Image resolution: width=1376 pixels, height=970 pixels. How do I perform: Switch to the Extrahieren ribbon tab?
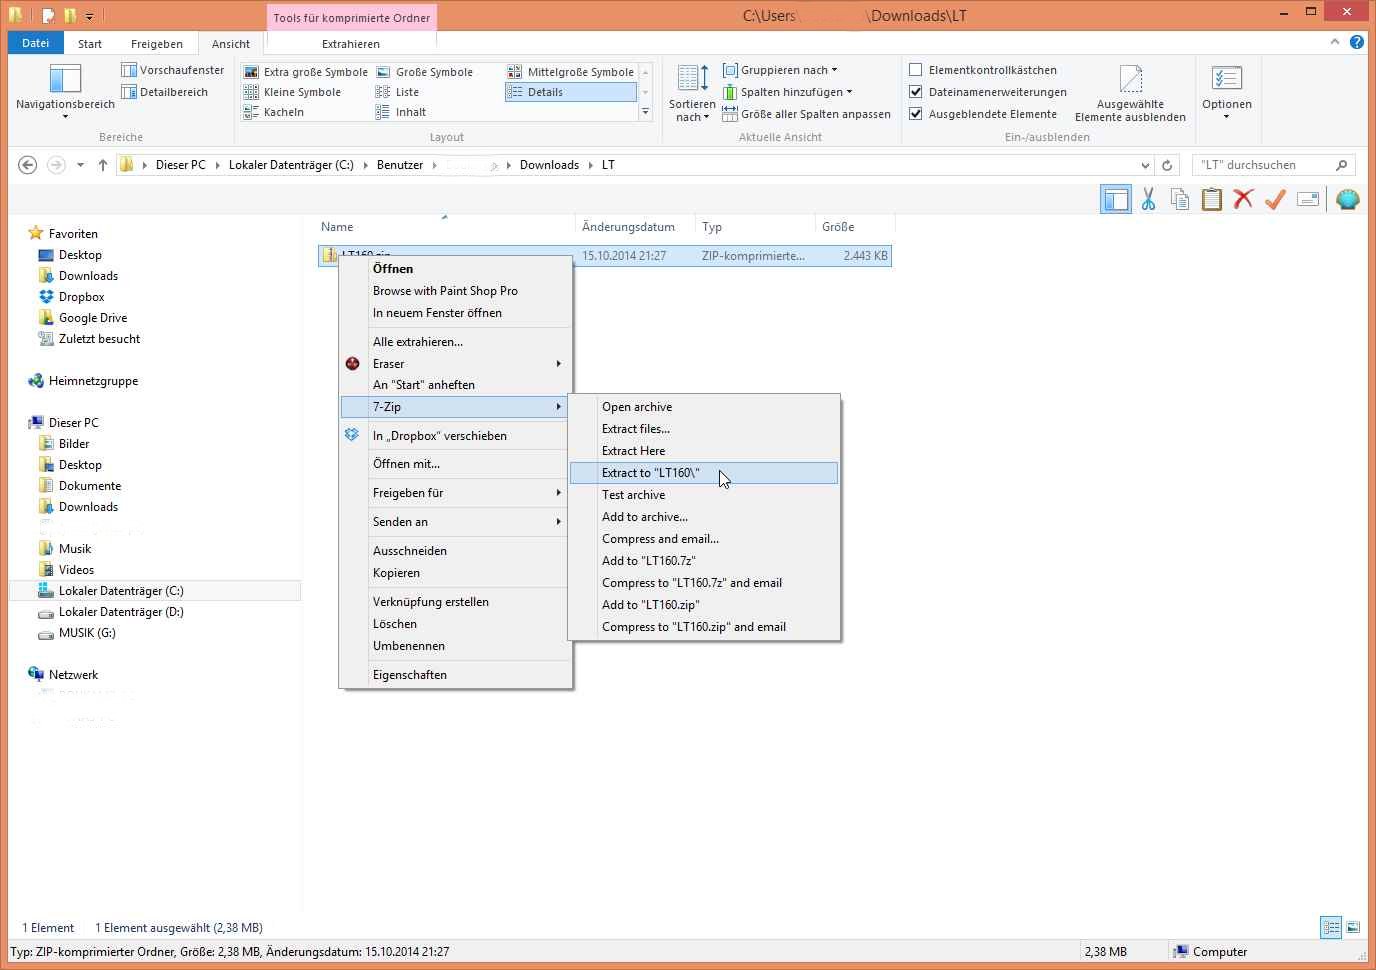pos(351,44)
